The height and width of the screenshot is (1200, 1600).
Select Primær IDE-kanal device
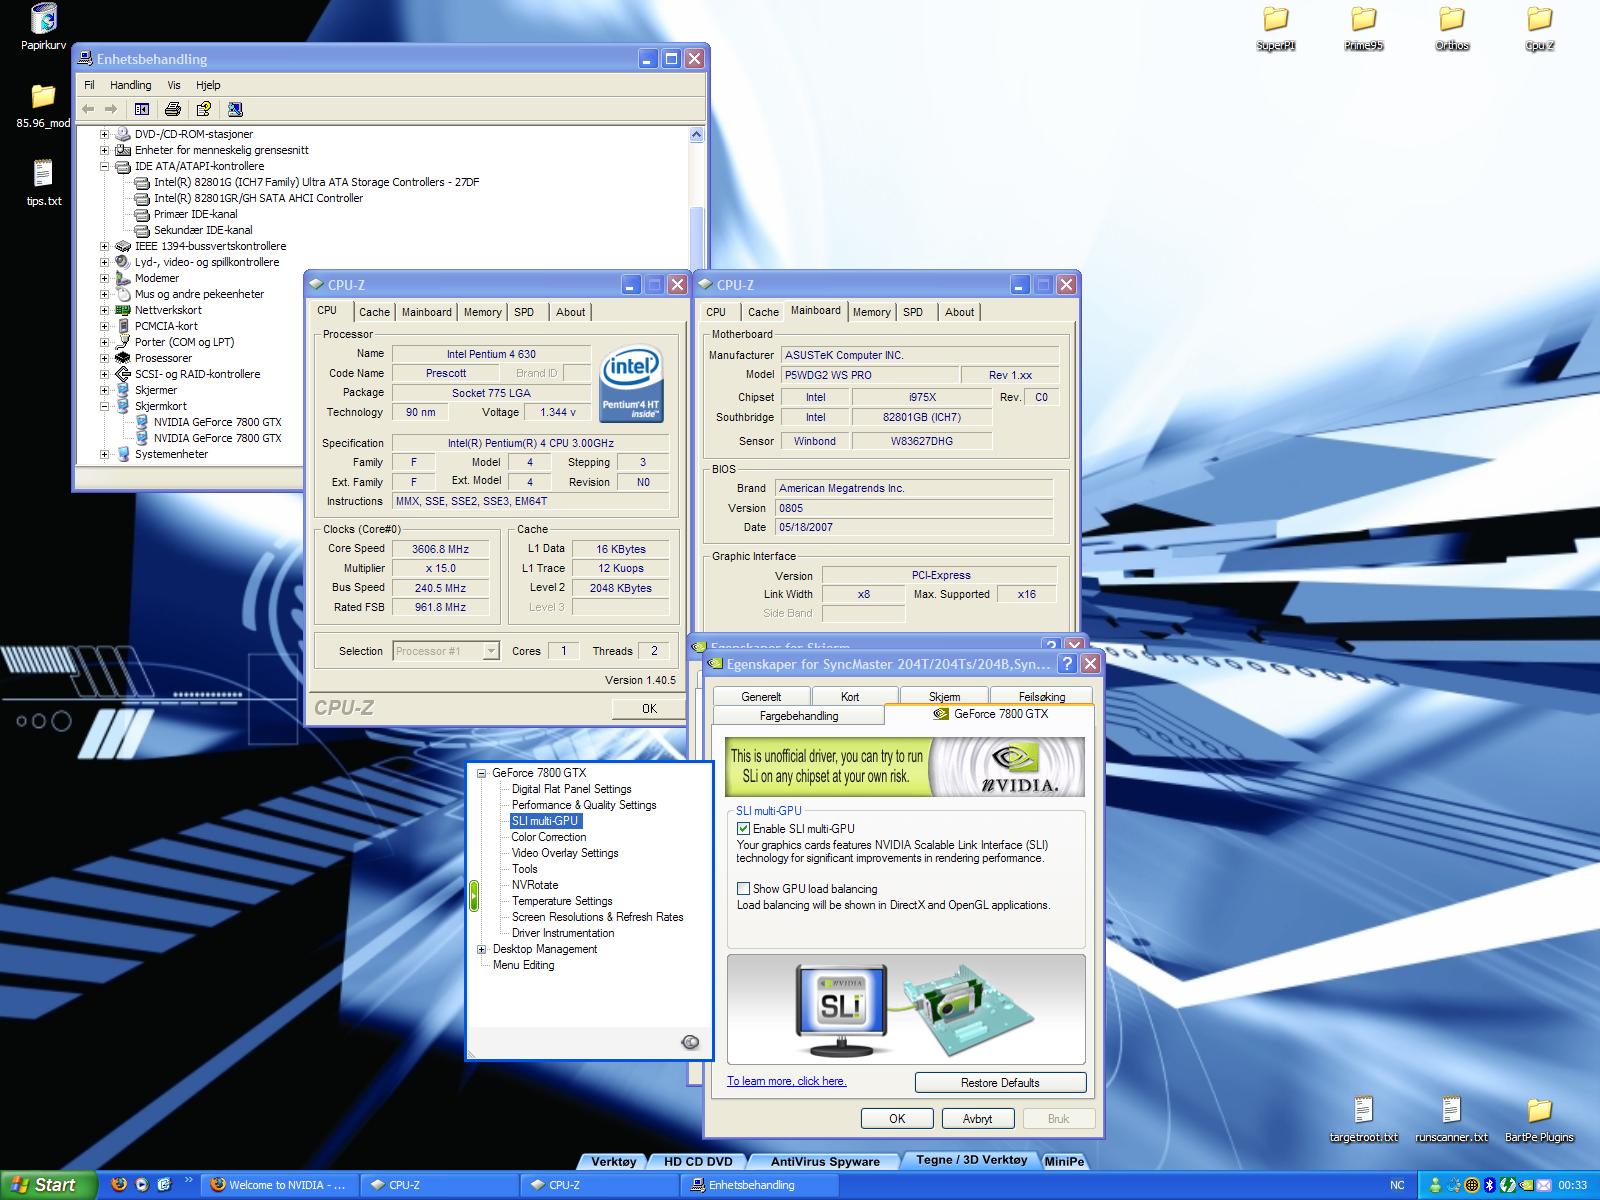tap(196, 214)
